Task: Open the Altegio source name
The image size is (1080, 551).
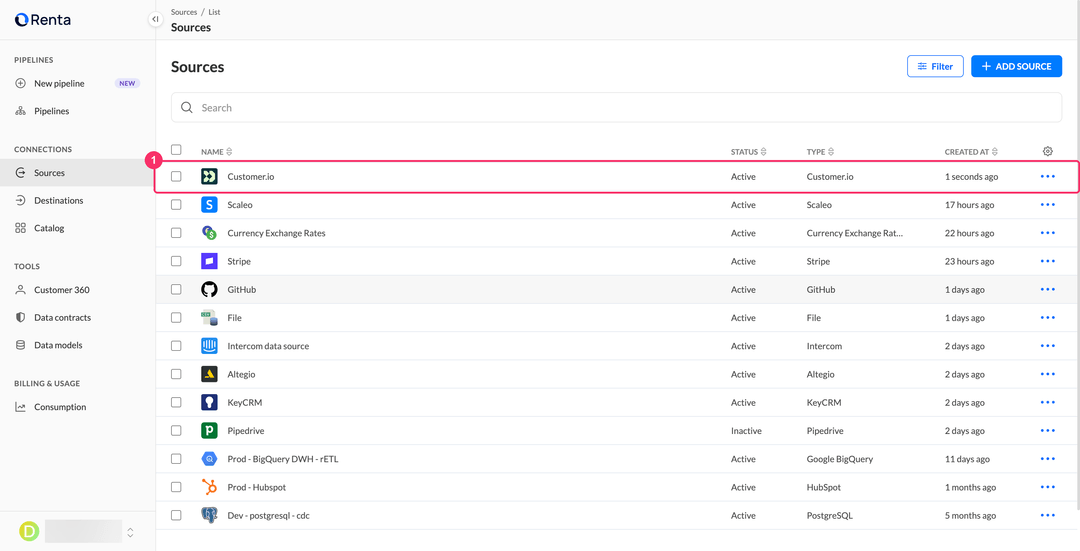Action: tap(241, 374)
